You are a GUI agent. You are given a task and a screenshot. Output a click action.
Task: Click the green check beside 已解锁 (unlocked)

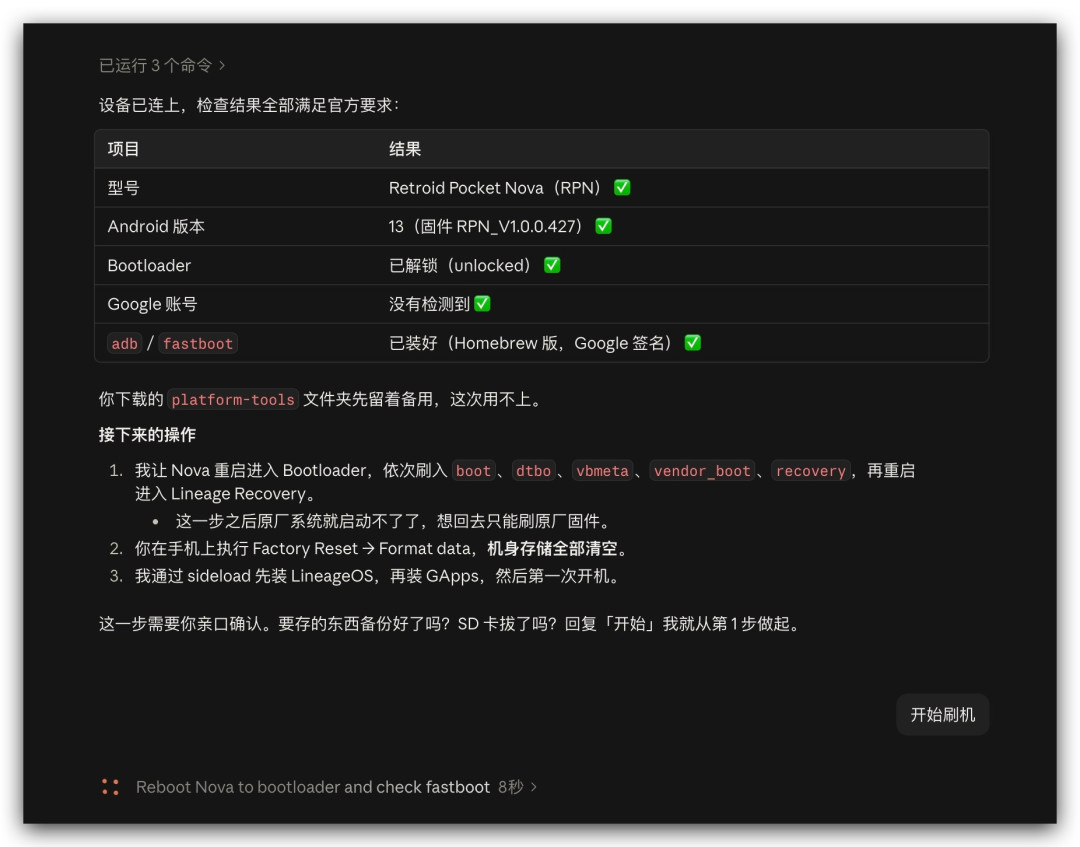552,265
